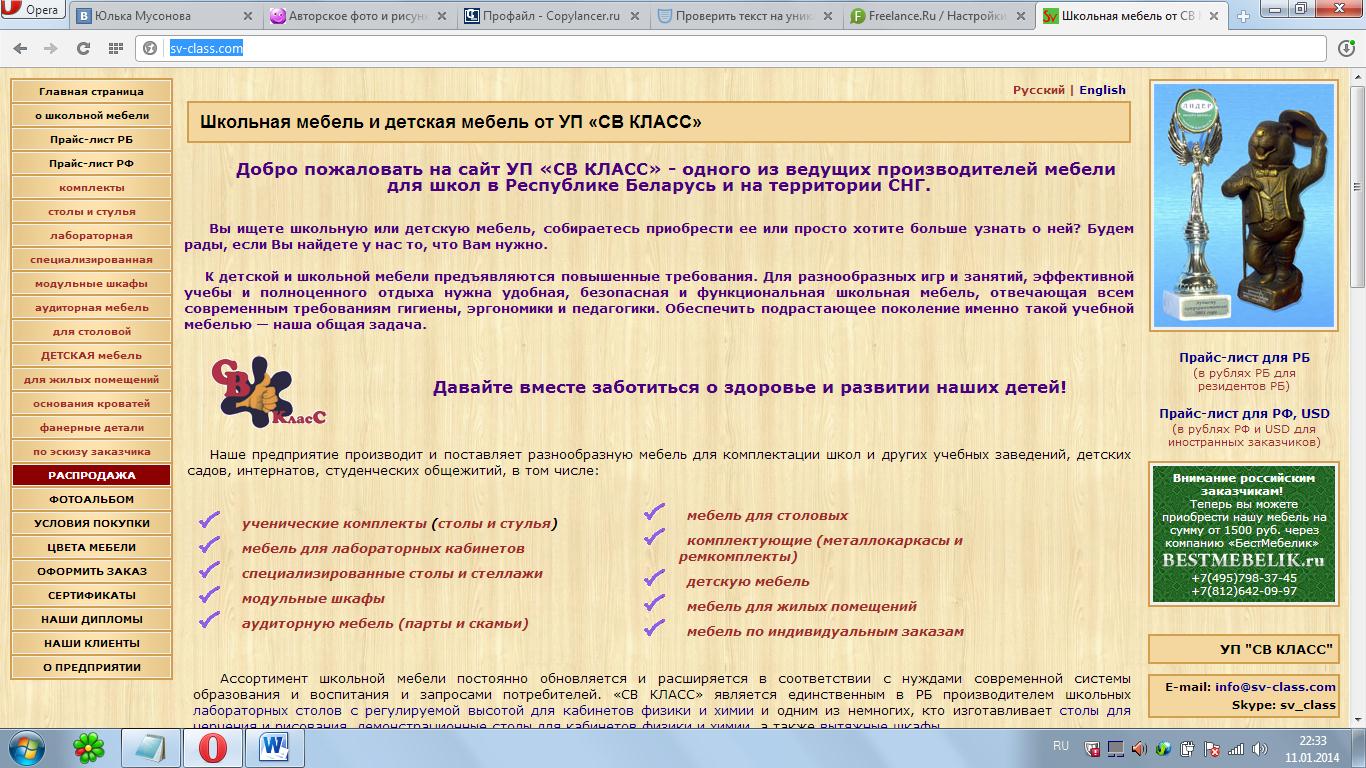Screen dimensions: 1366x768
Task: Switch site language to English
Action: point(1102,90)
